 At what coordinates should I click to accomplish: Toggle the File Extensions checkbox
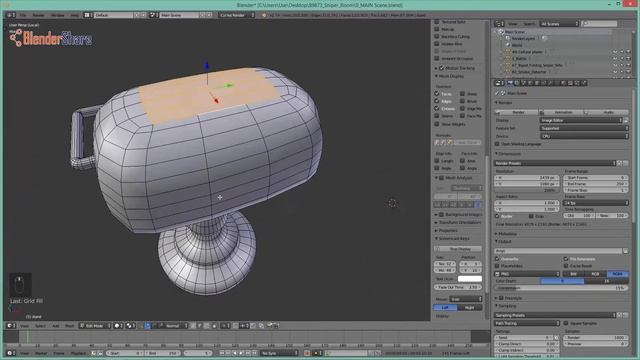(x=566, y=259)
